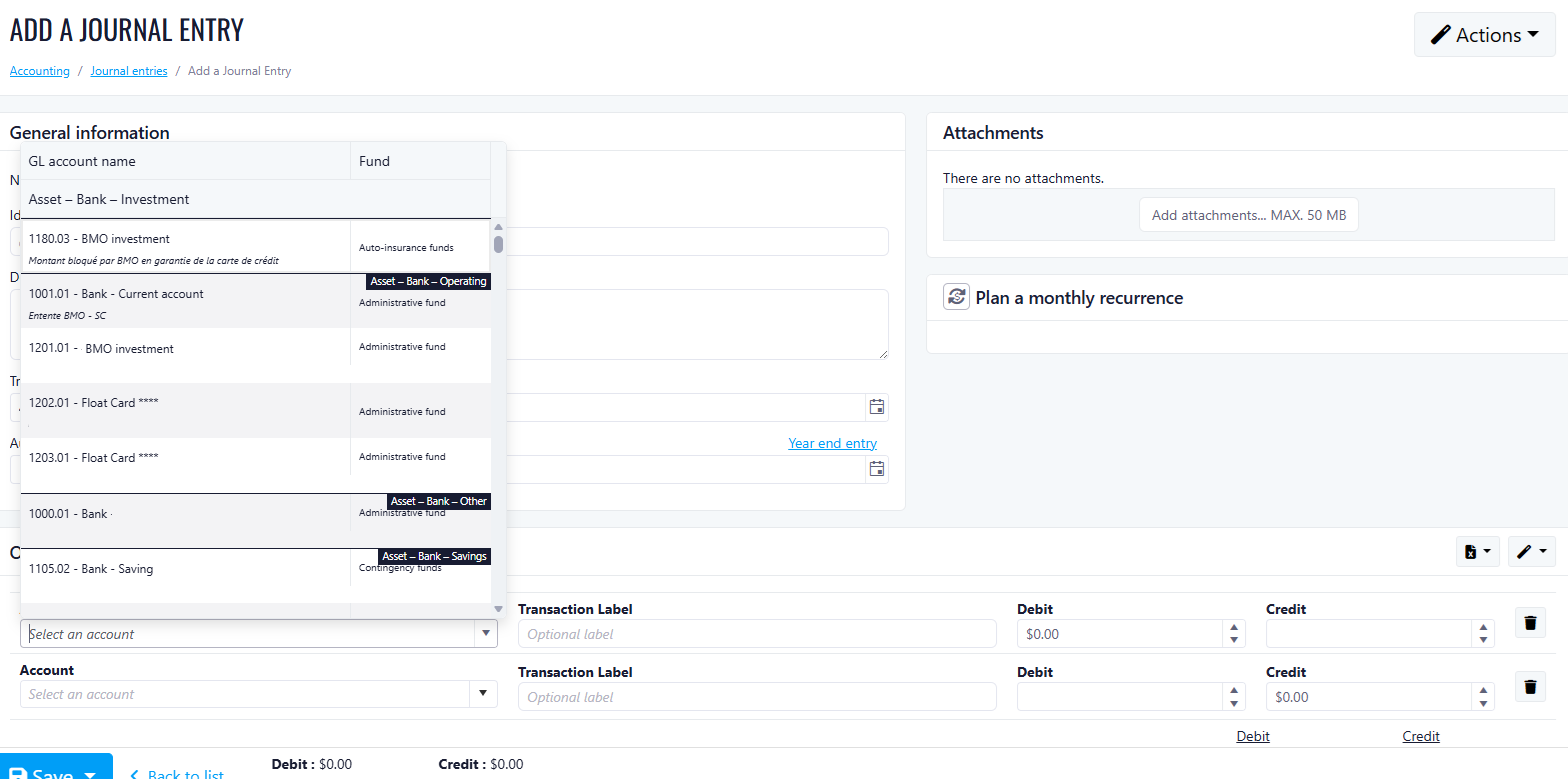Click the GL account name column header
Viewport: 1568px width, 779px height.
coord(185,161)
